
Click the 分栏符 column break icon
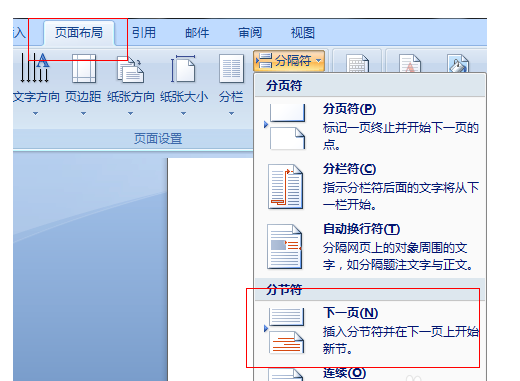[x=286, y=187]
